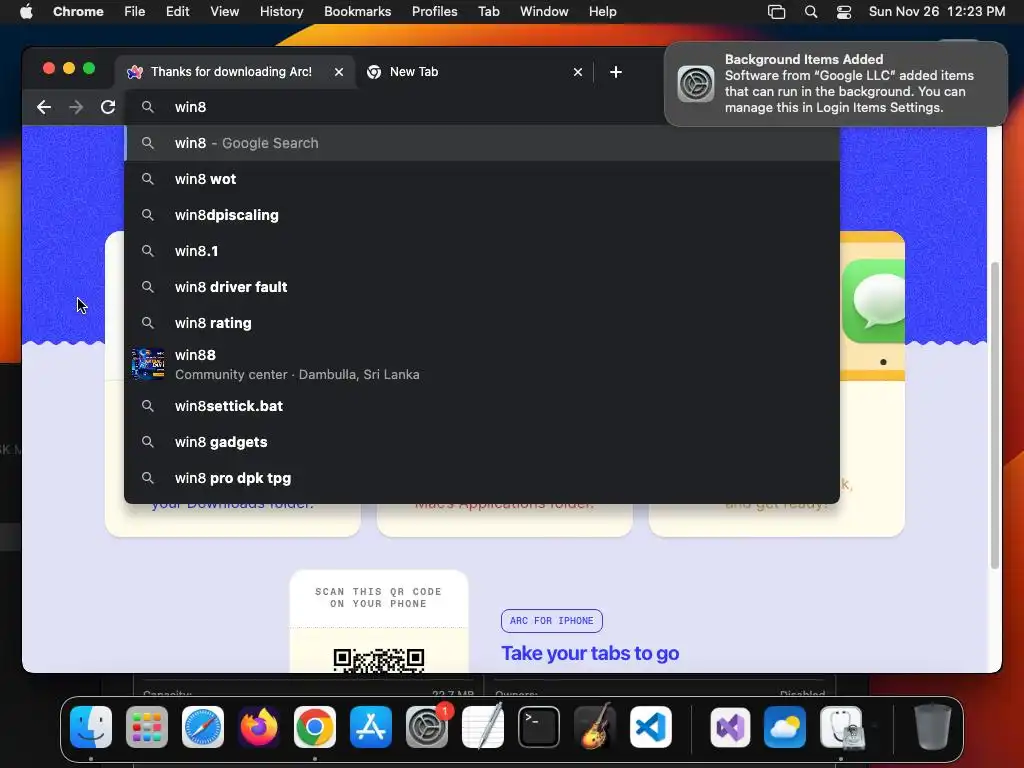Open Visual Studio Code from the Dock
This screenshot has width=1024, height=768.
pos(651,727)
